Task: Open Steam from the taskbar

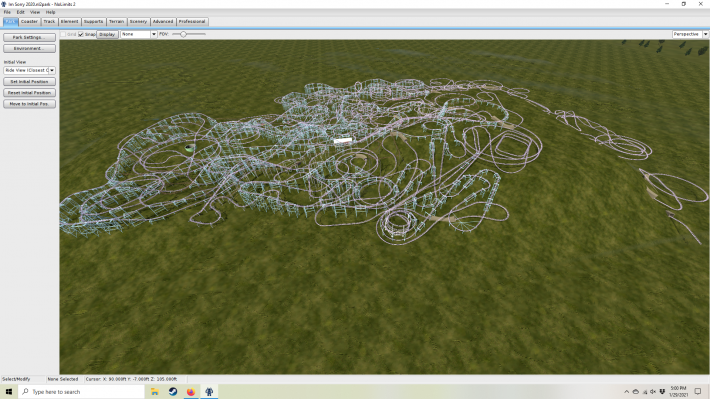Action: [173, 392]
